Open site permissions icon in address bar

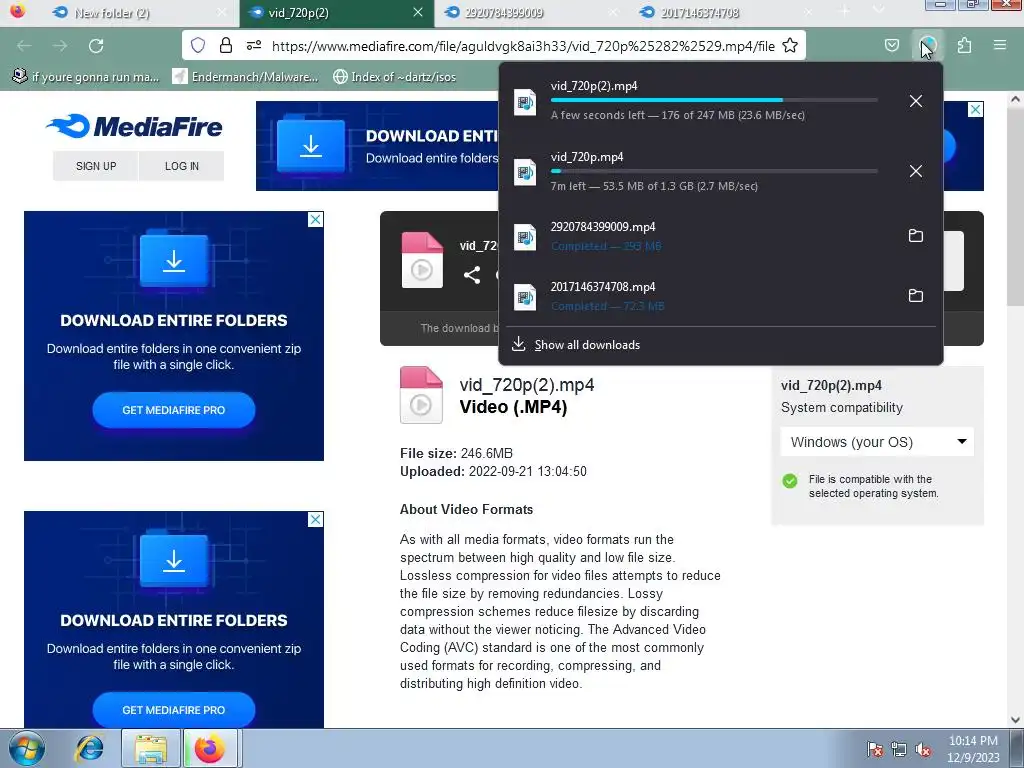(x=254, y=46)
